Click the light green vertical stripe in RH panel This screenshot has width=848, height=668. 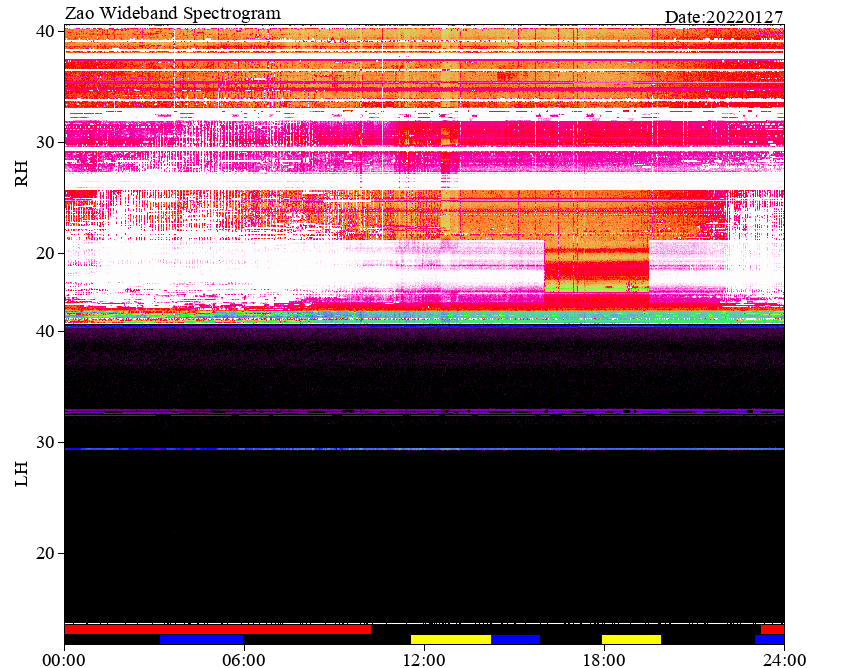tap(450, 130)
